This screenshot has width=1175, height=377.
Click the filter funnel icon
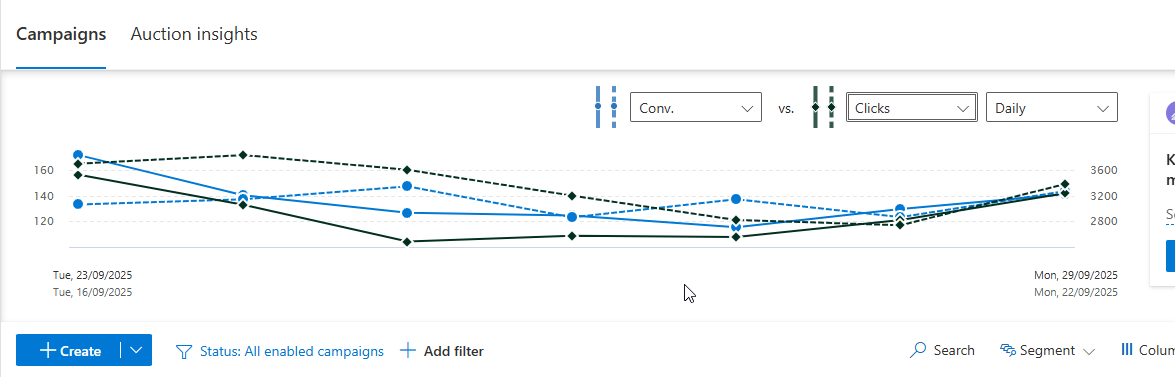[184, 351]
